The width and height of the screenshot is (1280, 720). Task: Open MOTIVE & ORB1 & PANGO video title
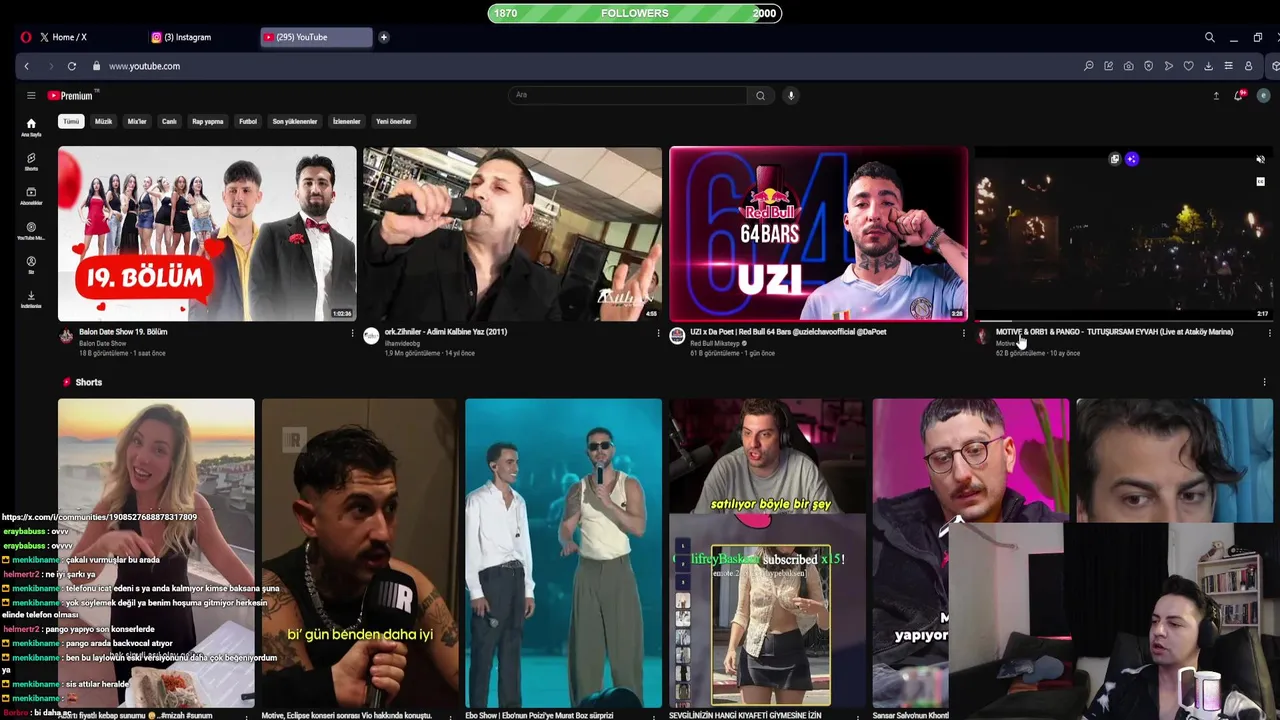point(1115,332)
